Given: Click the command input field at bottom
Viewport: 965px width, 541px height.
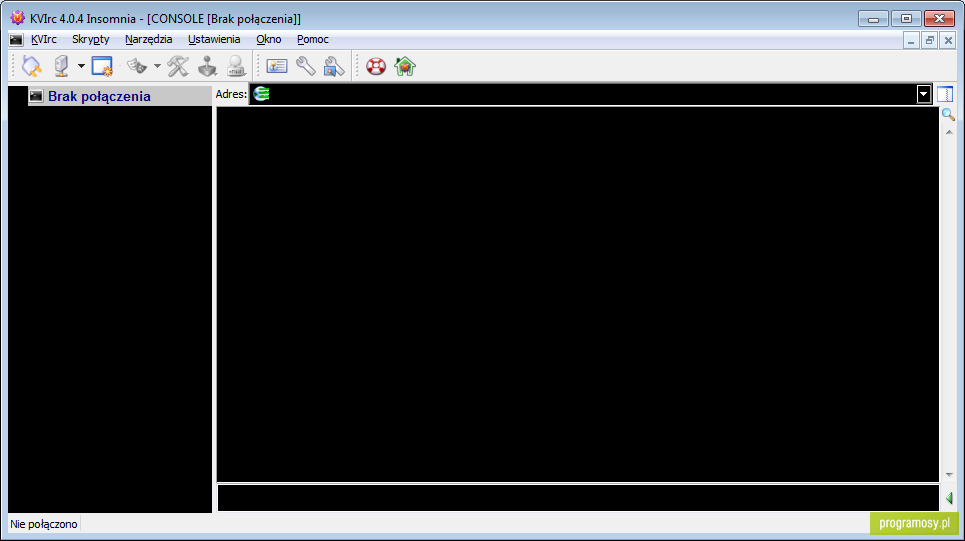Looking at the screenshot, I should pos(578,498).
